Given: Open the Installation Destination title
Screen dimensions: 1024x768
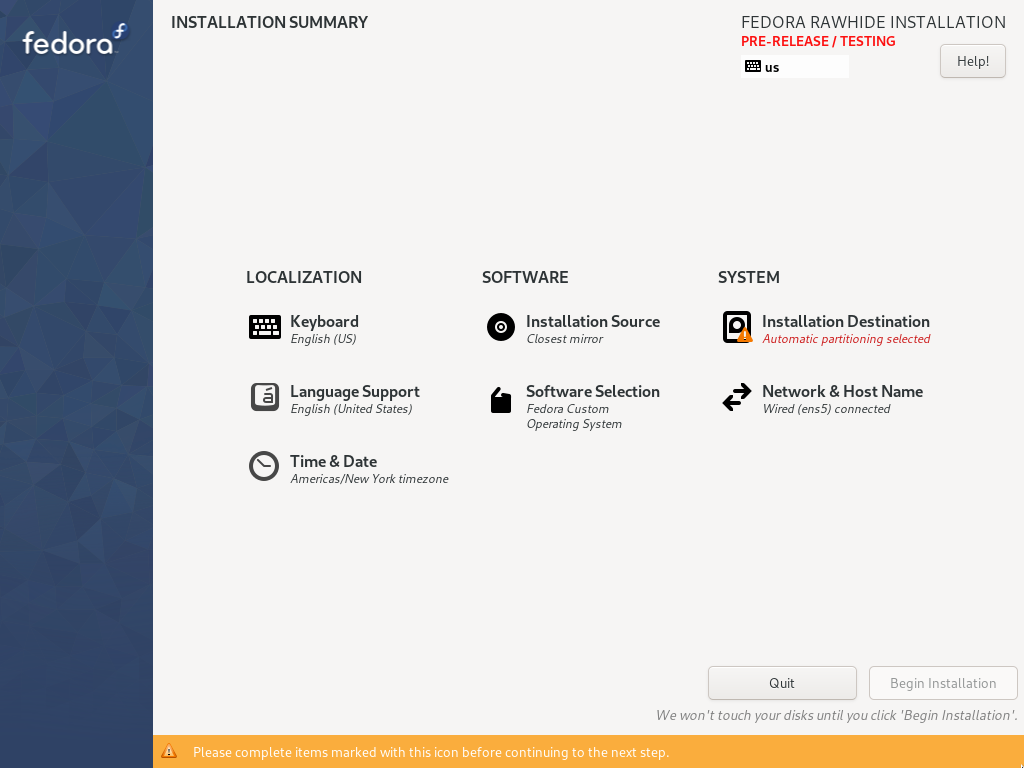Looking at the screenshot, I should (846, 321).
